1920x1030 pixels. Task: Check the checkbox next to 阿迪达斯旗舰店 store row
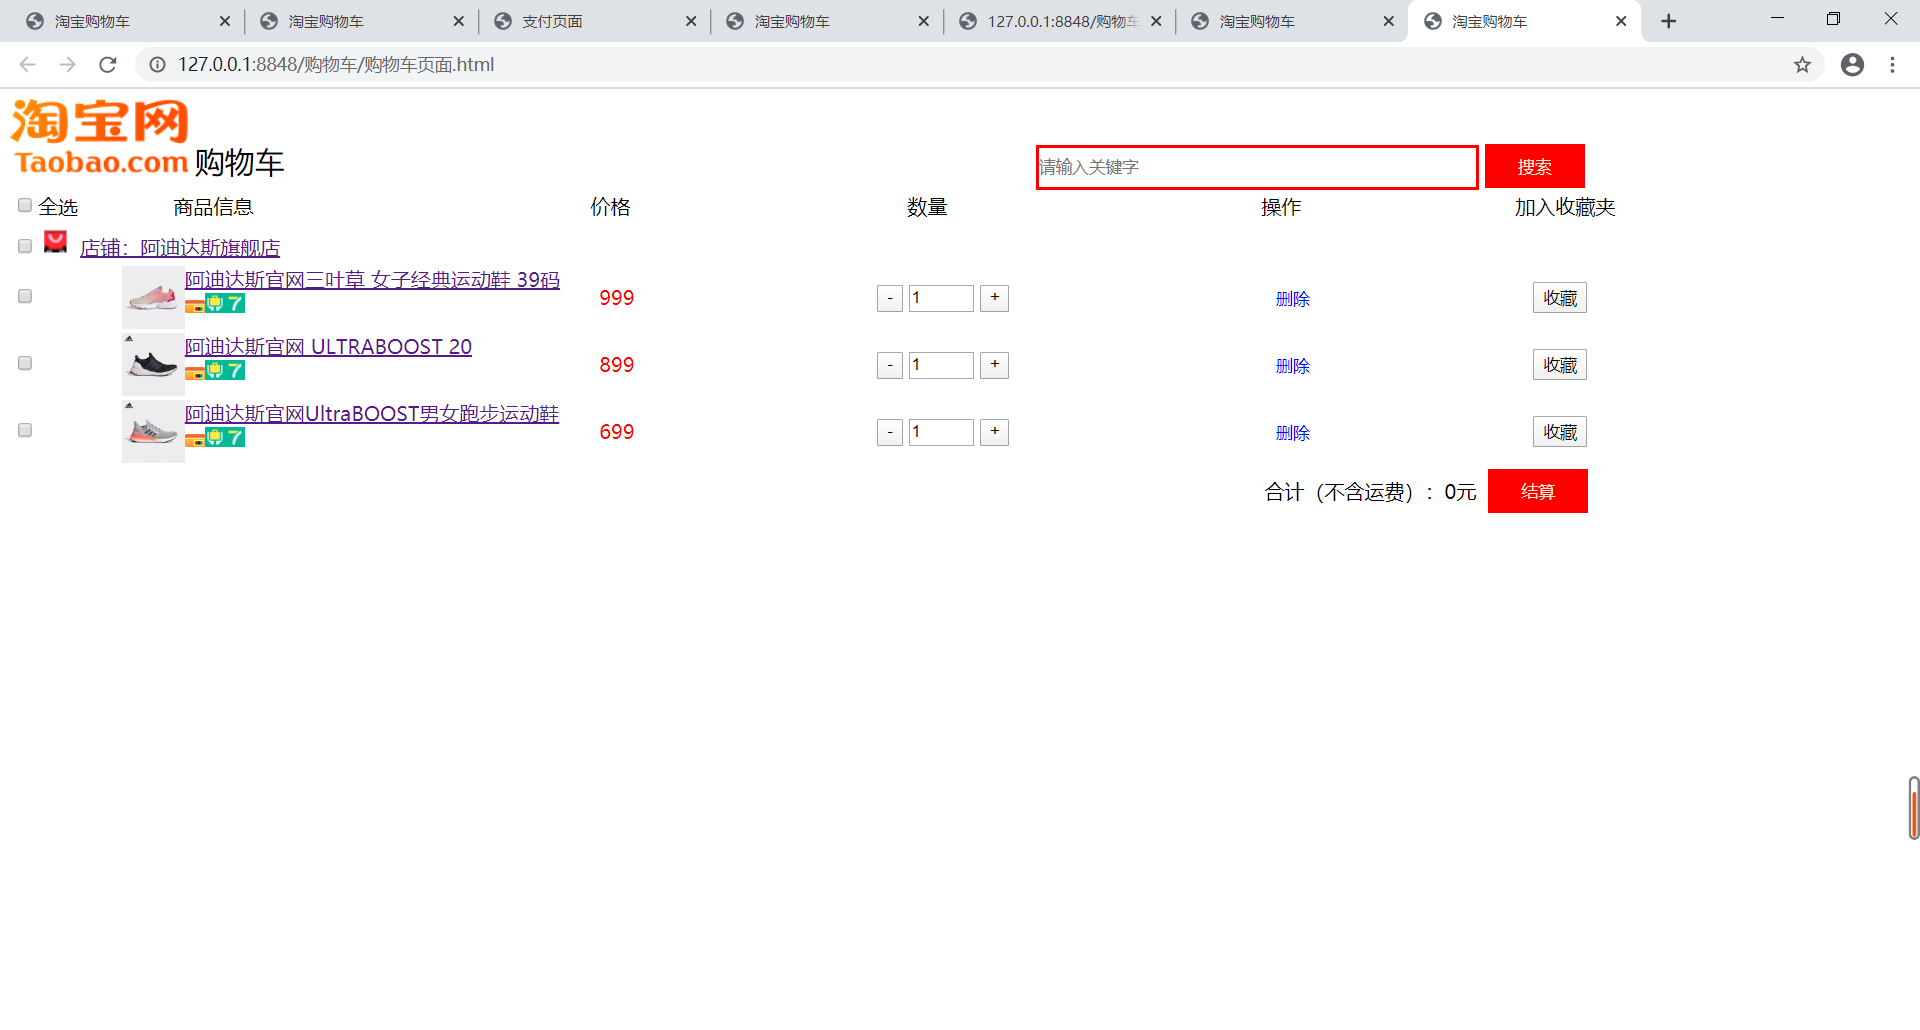tap(24, 246)
